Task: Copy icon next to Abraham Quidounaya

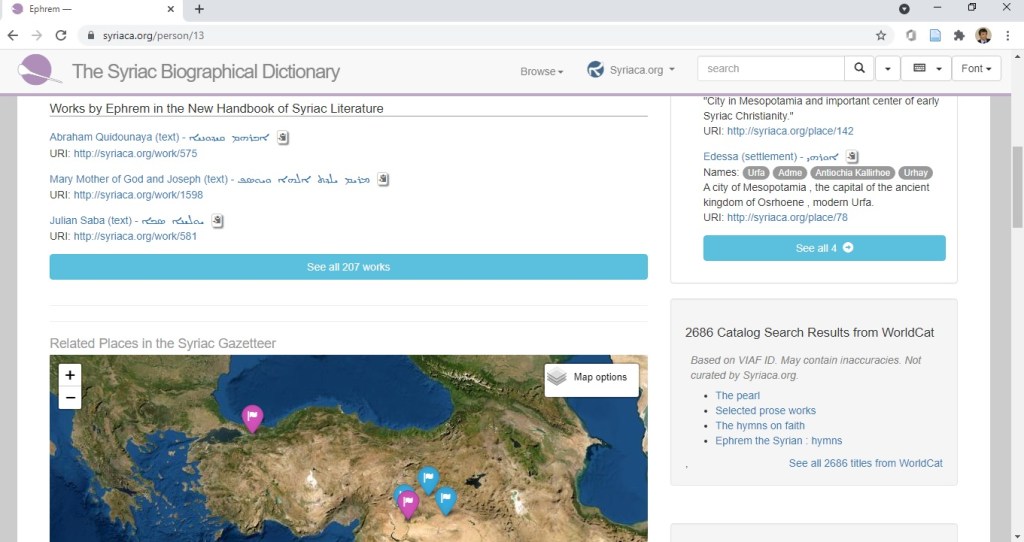Action: [x=283, y=137]
